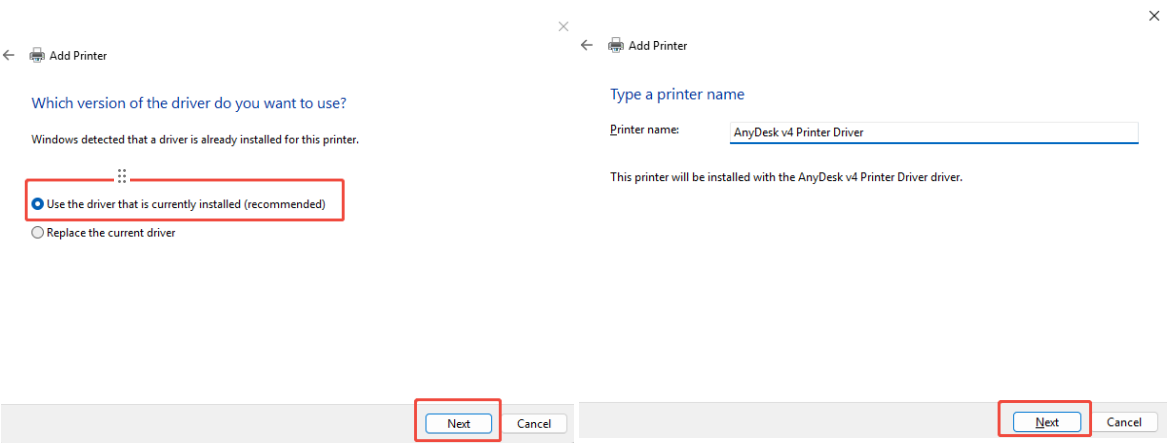Screen dimensions: 1167x446
Task: Cancel the printer name dialog
Action: click(1124, 422)
